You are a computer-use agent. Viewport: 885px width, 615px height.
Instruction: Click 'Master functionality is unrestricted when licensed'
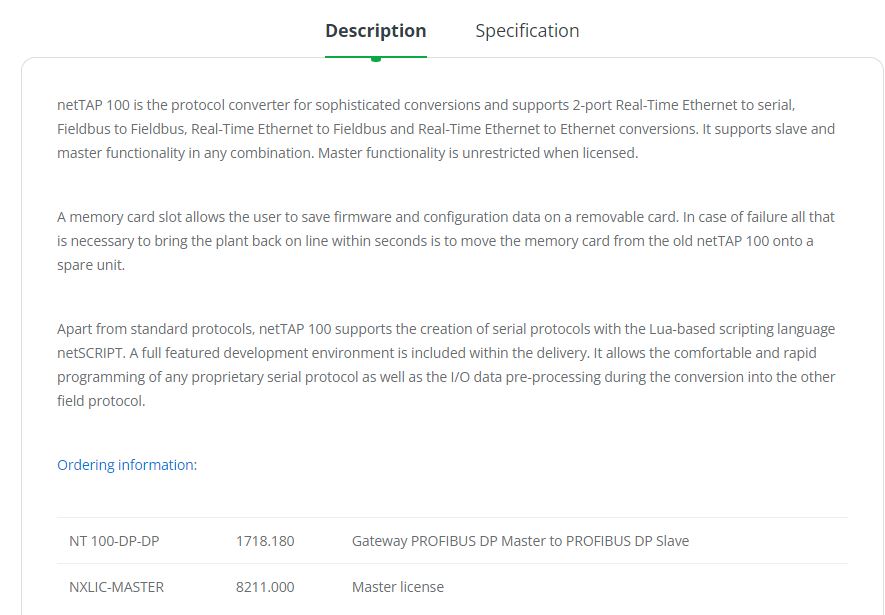[x=478, y=153]
